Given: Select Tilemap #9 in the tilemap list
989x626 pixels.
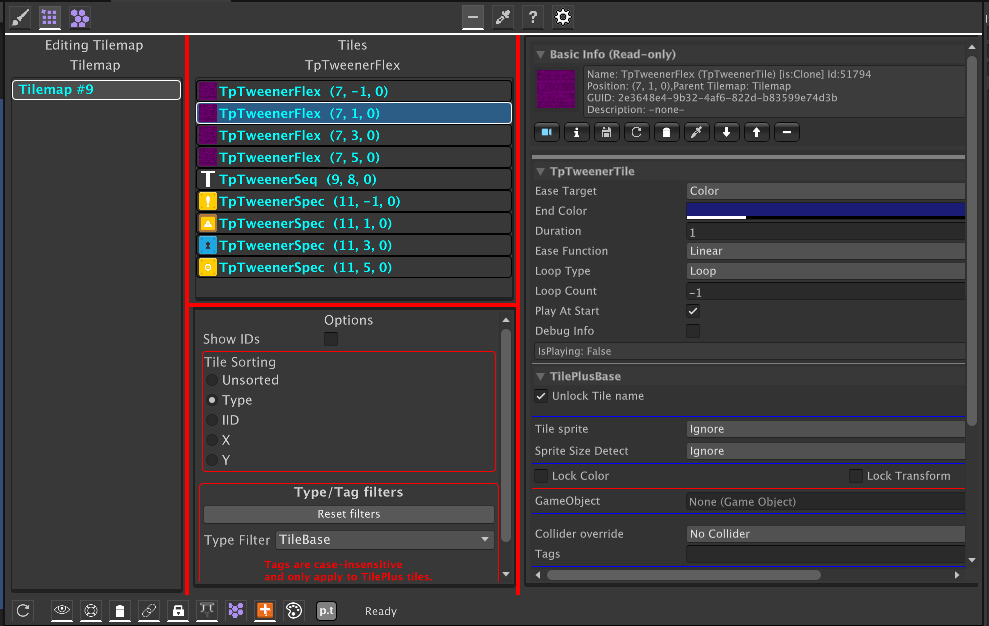Looking at the screenshot, I should [97, 90].
